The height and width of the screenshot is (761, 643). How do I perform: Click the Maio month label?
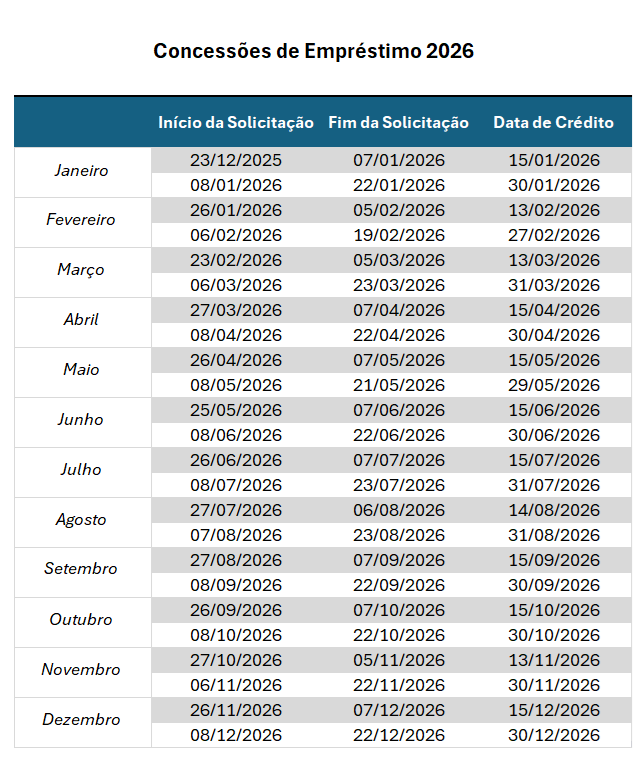coord(81,370)
